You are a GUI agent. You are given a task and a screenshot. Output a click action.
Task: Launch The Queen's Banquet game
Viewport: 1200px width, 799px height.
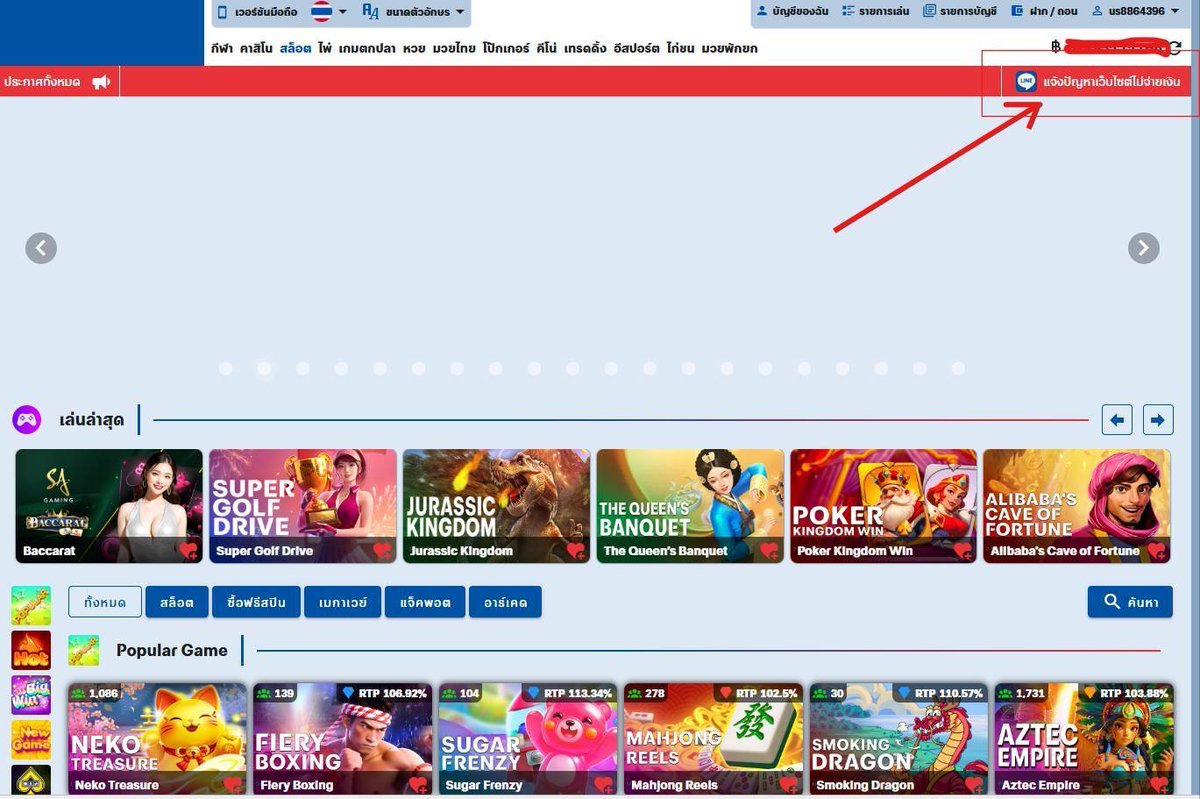click(690, 506)
